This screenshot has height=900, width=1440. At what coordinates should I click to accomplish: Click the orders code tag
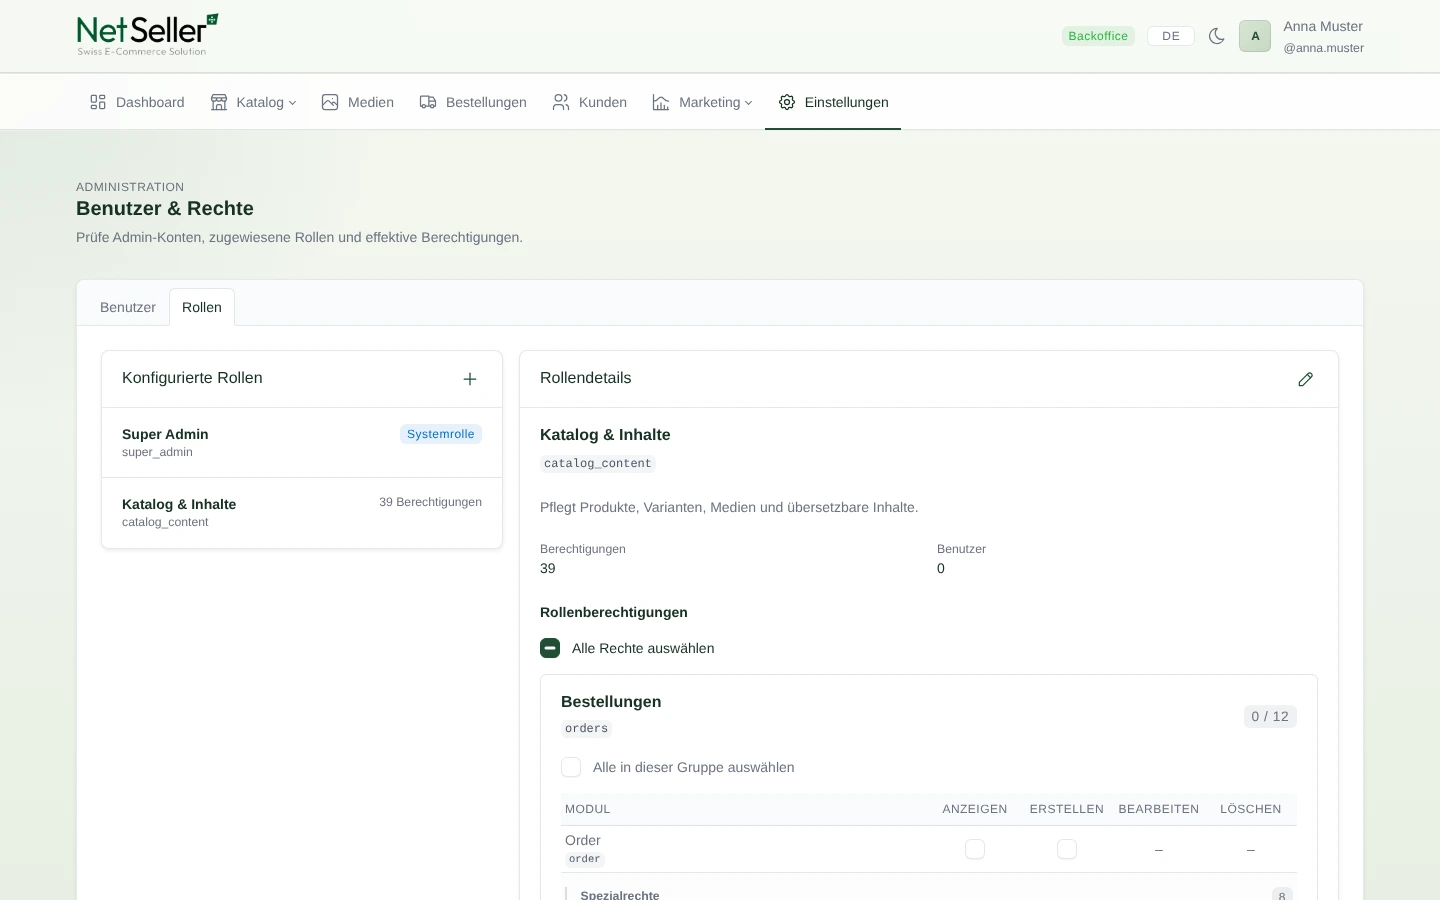[x=587, y=729]
